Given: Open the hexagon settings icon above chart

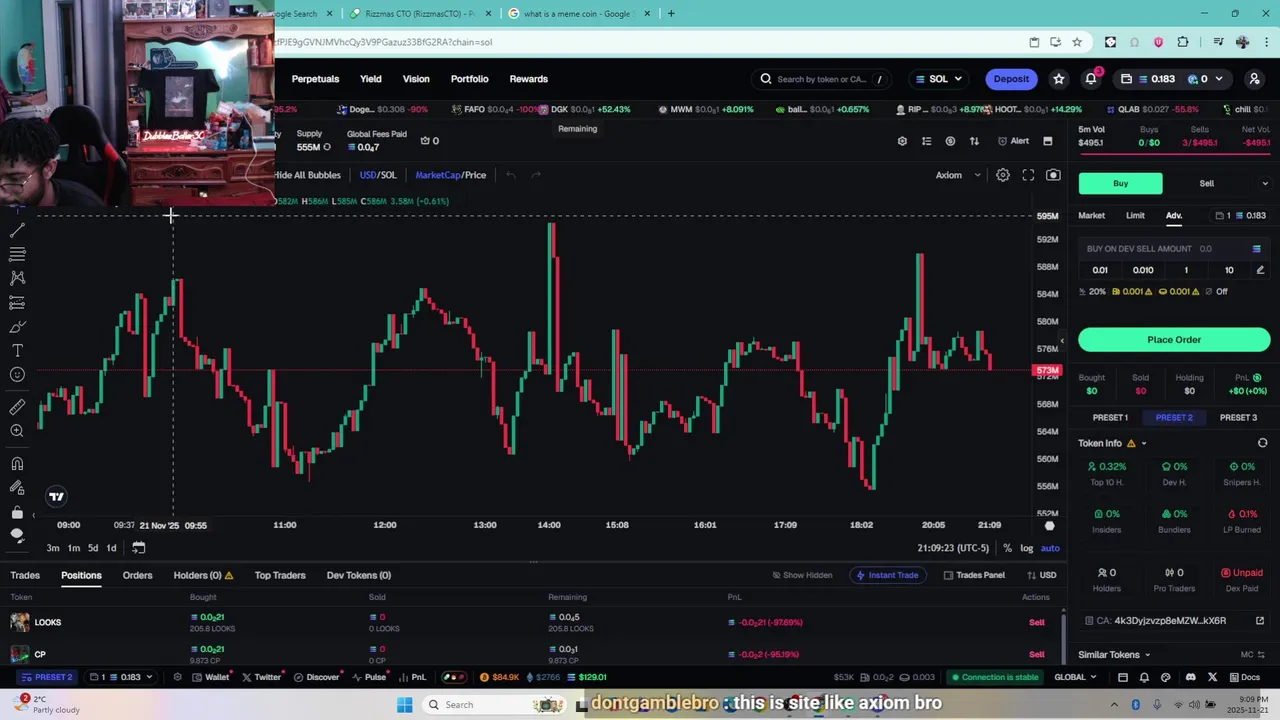Looking at the screenshot, I should coord(902,141).
